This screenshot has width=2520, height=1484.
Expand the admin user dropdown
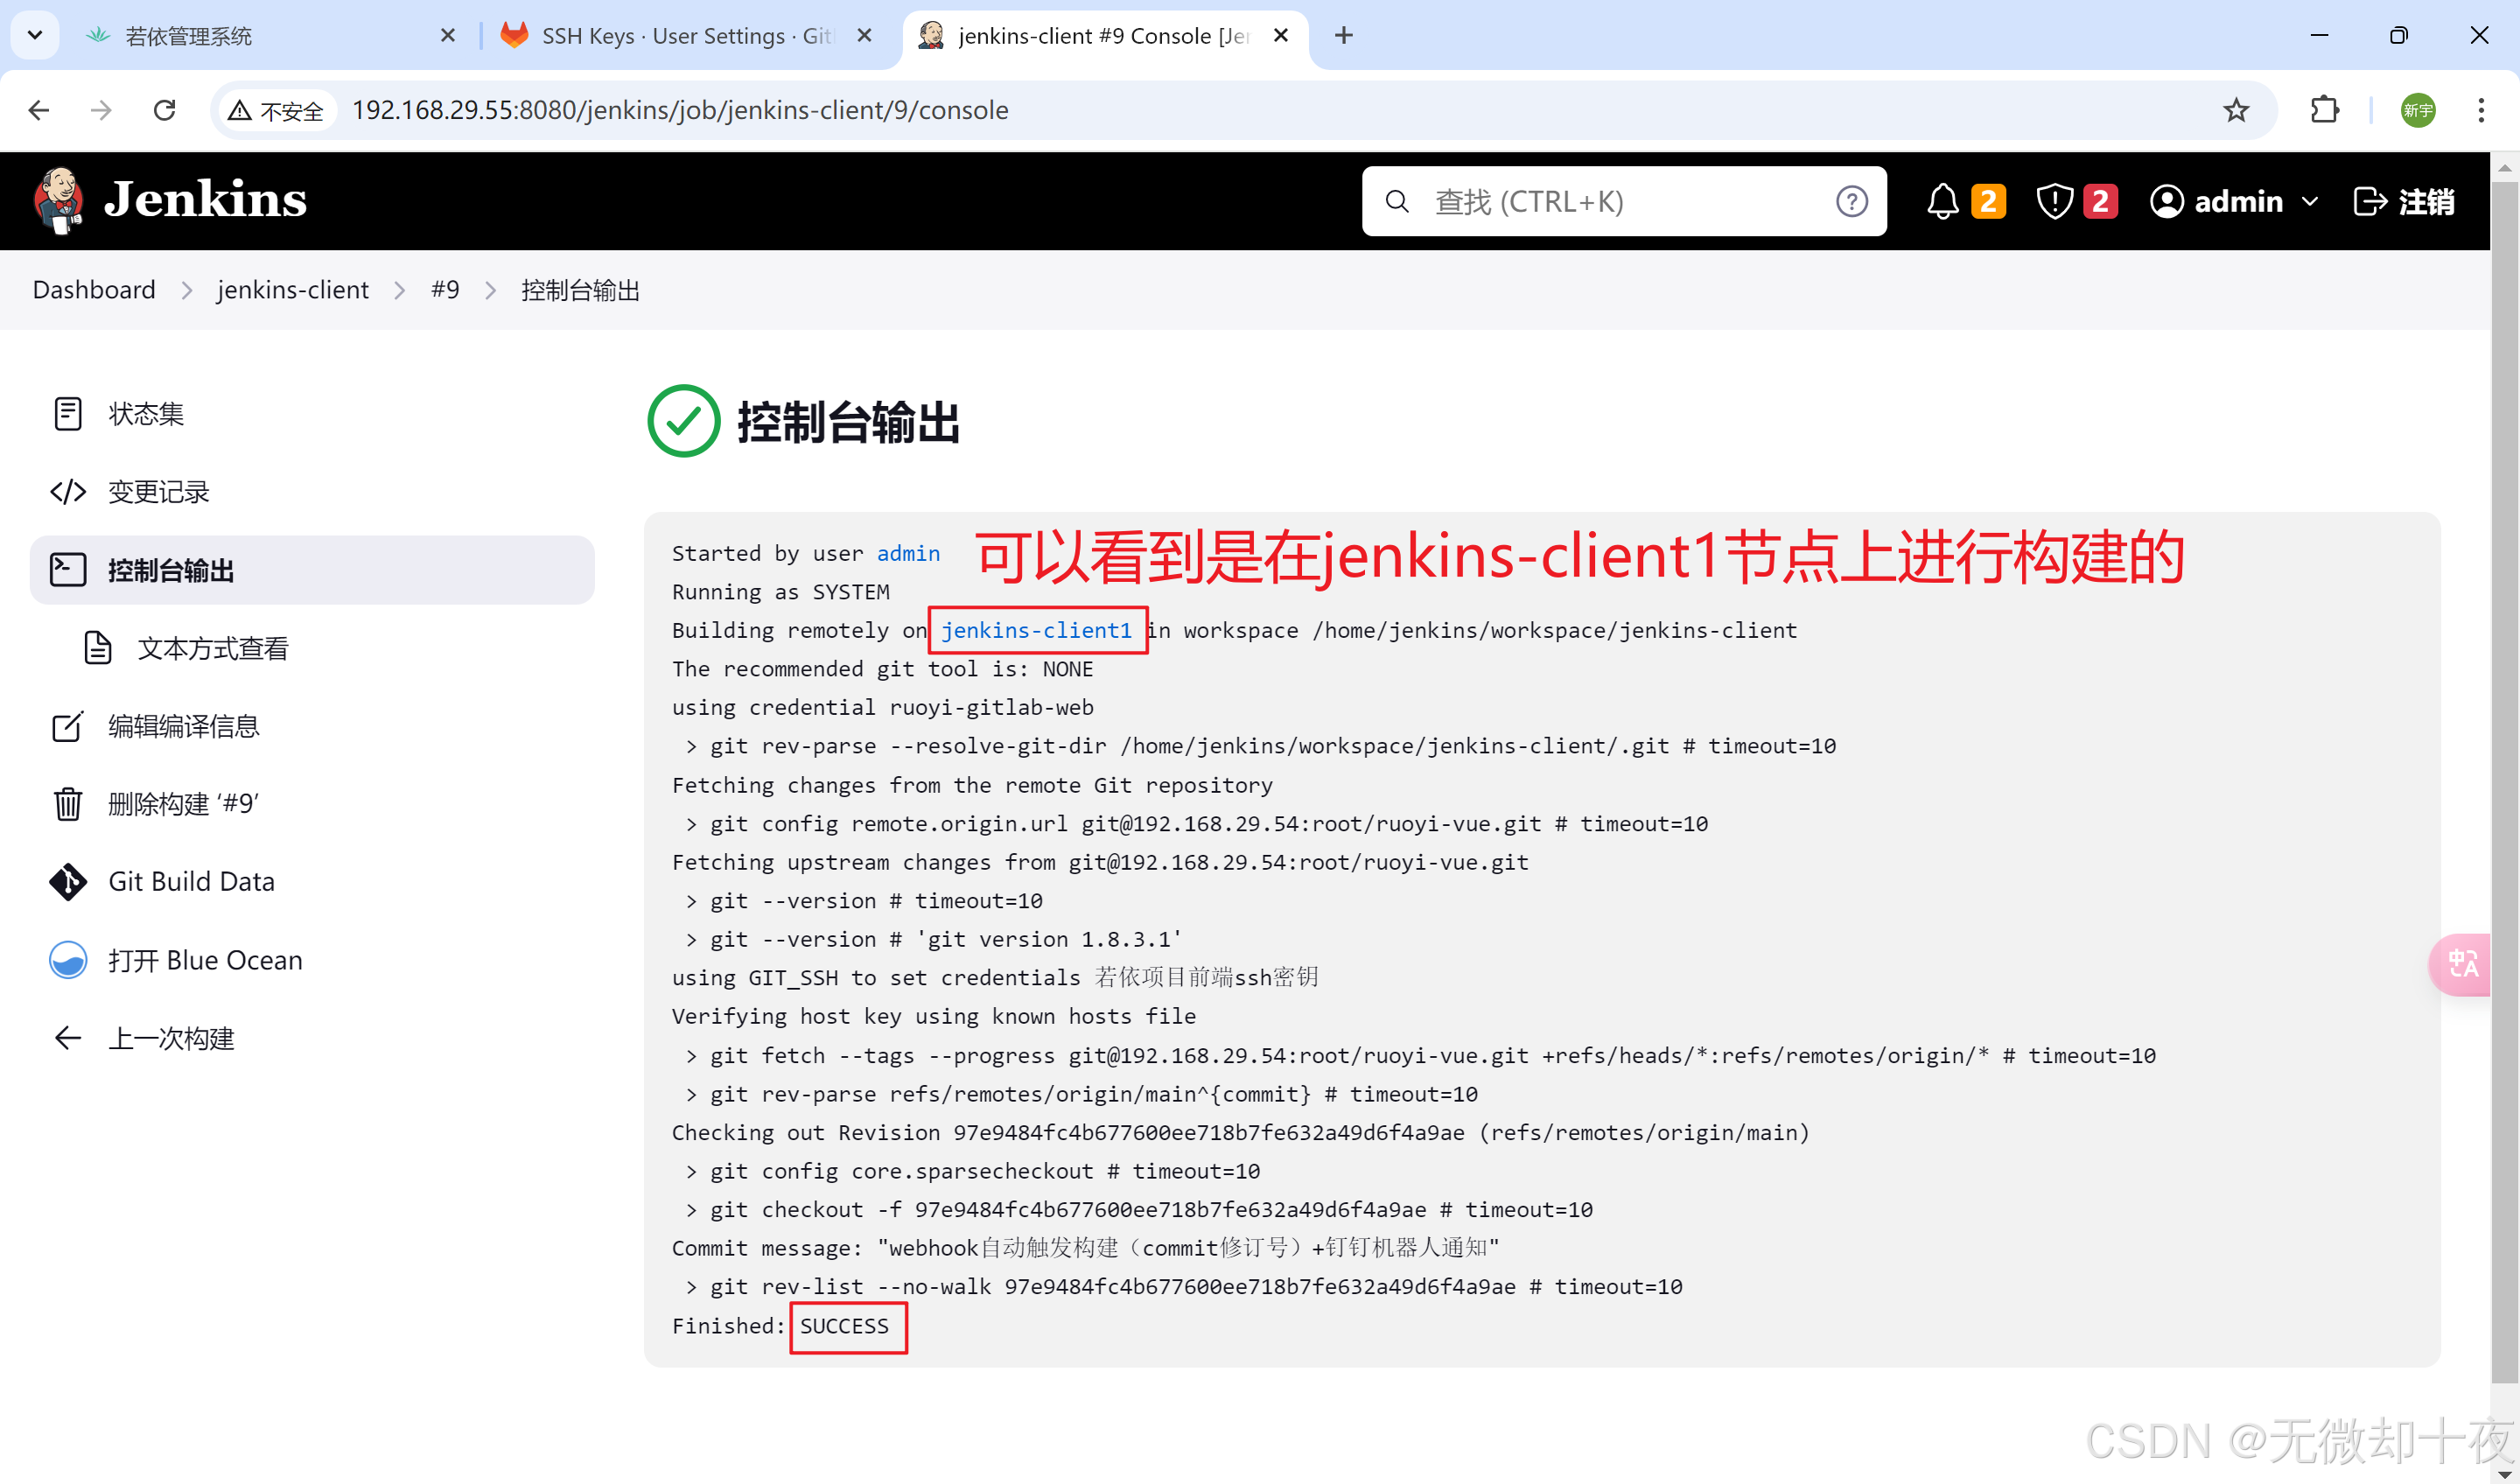[2309, 202]
